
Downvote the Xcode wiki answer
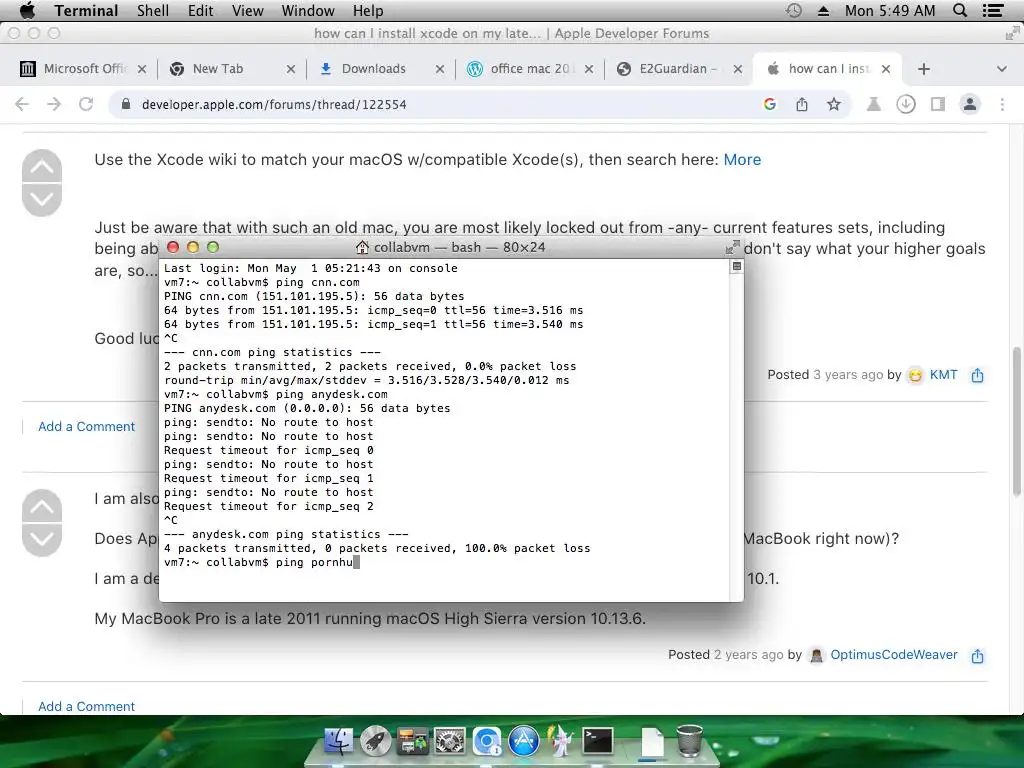click(x=42, y=200)
